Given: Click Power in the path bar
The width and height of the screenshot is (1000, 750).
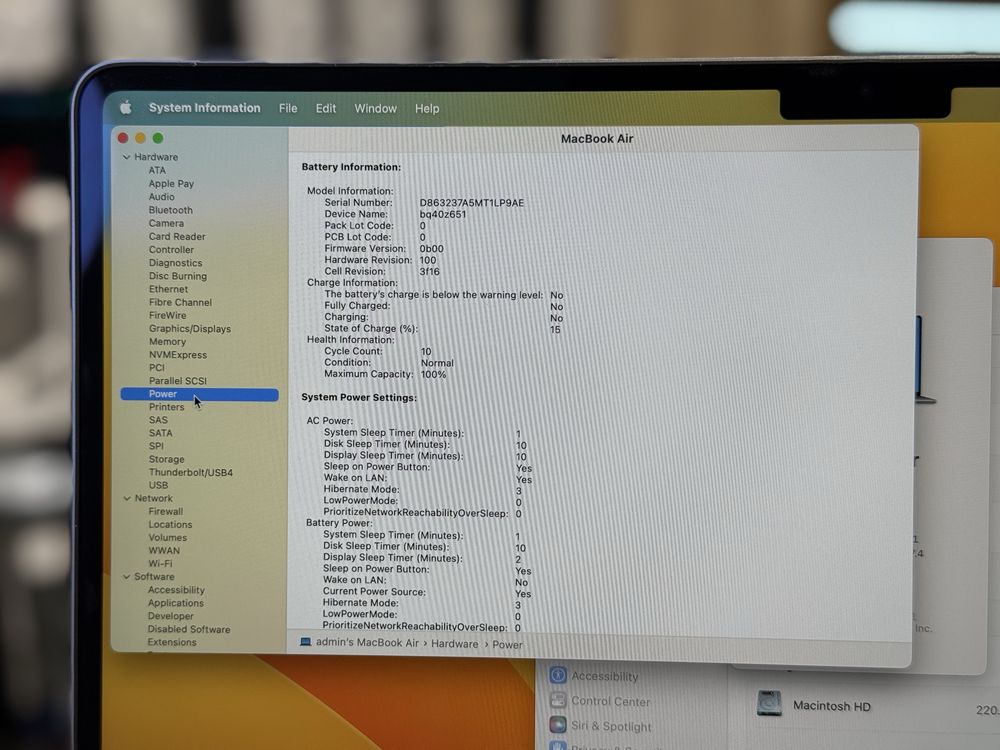Looking at the screenshot, I should [x=507, y=645].
